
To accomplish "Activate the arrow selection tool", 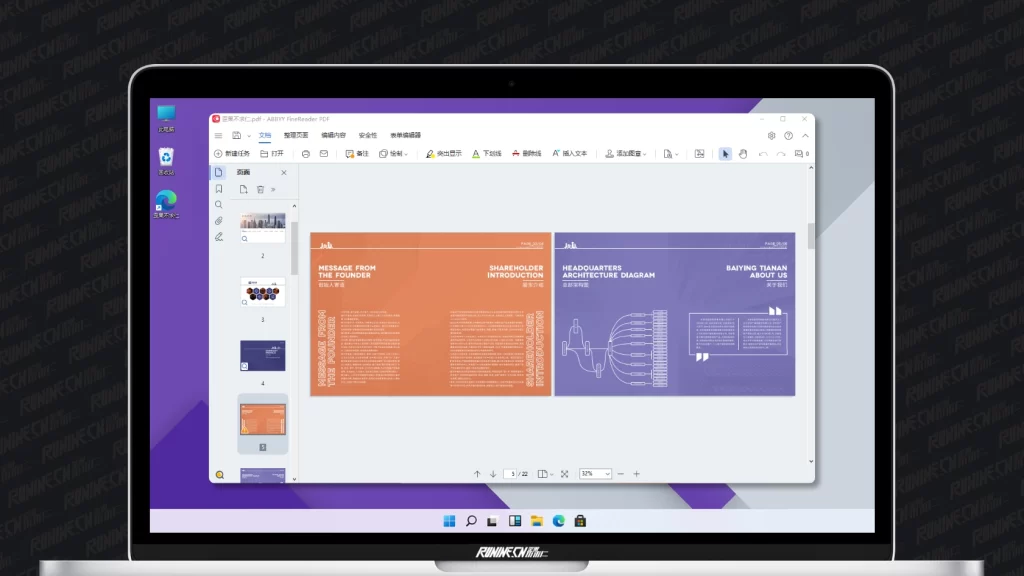I will tap(726, 154).
